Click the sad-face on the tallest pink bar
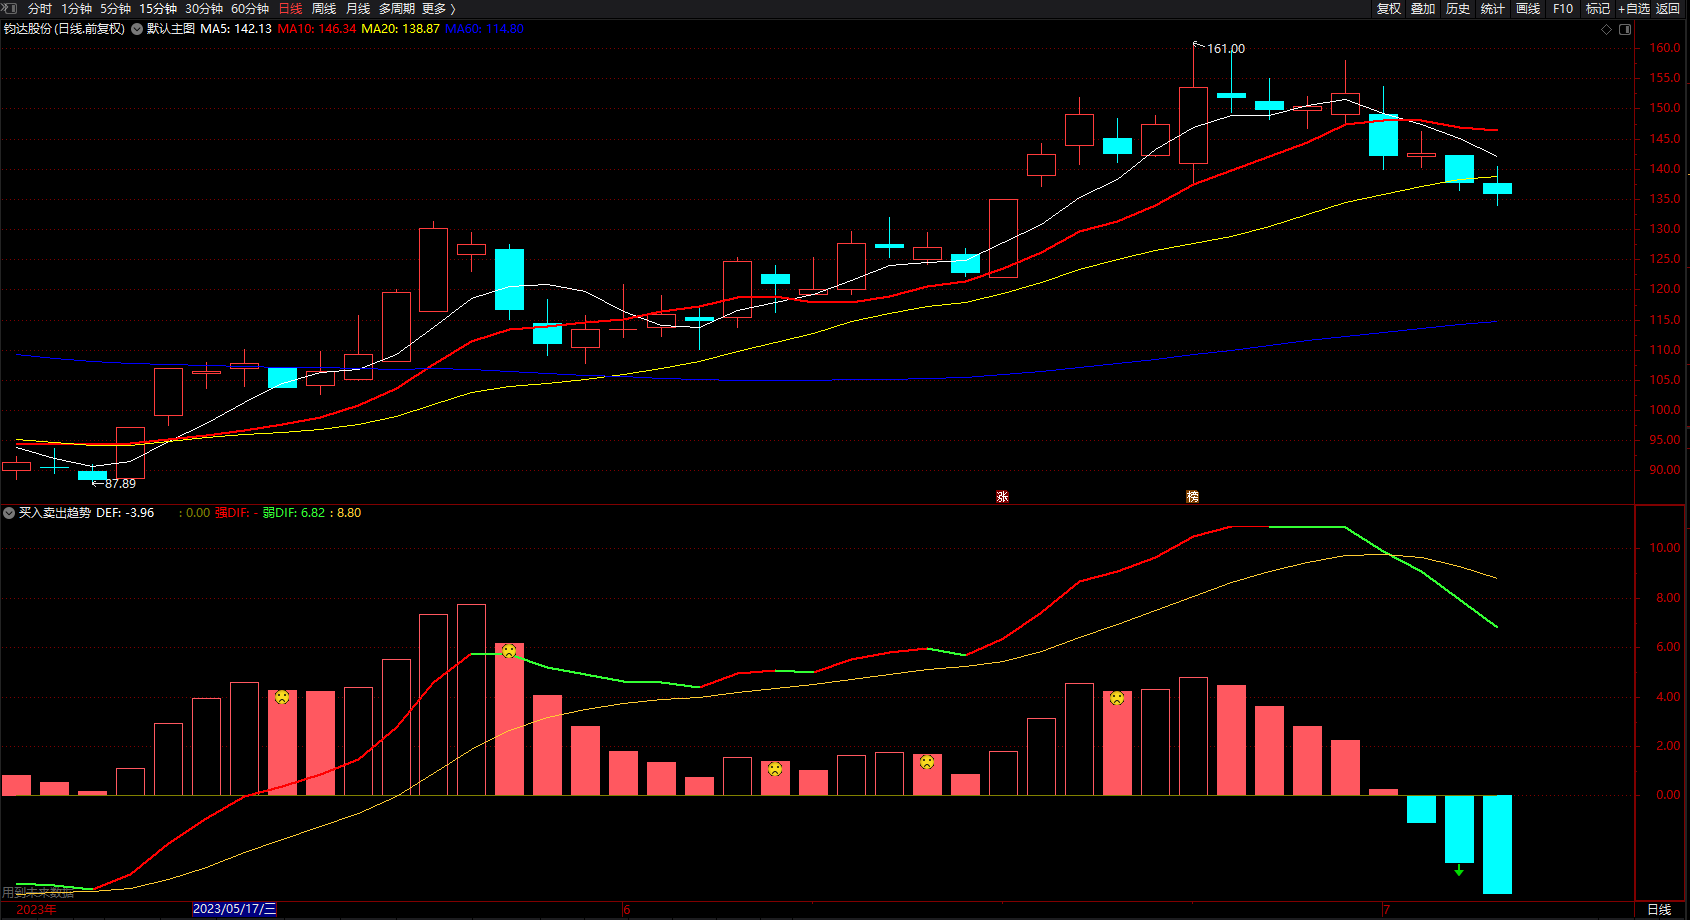The height and width of the screenshot is (920, 1690). tap(509, 651)
